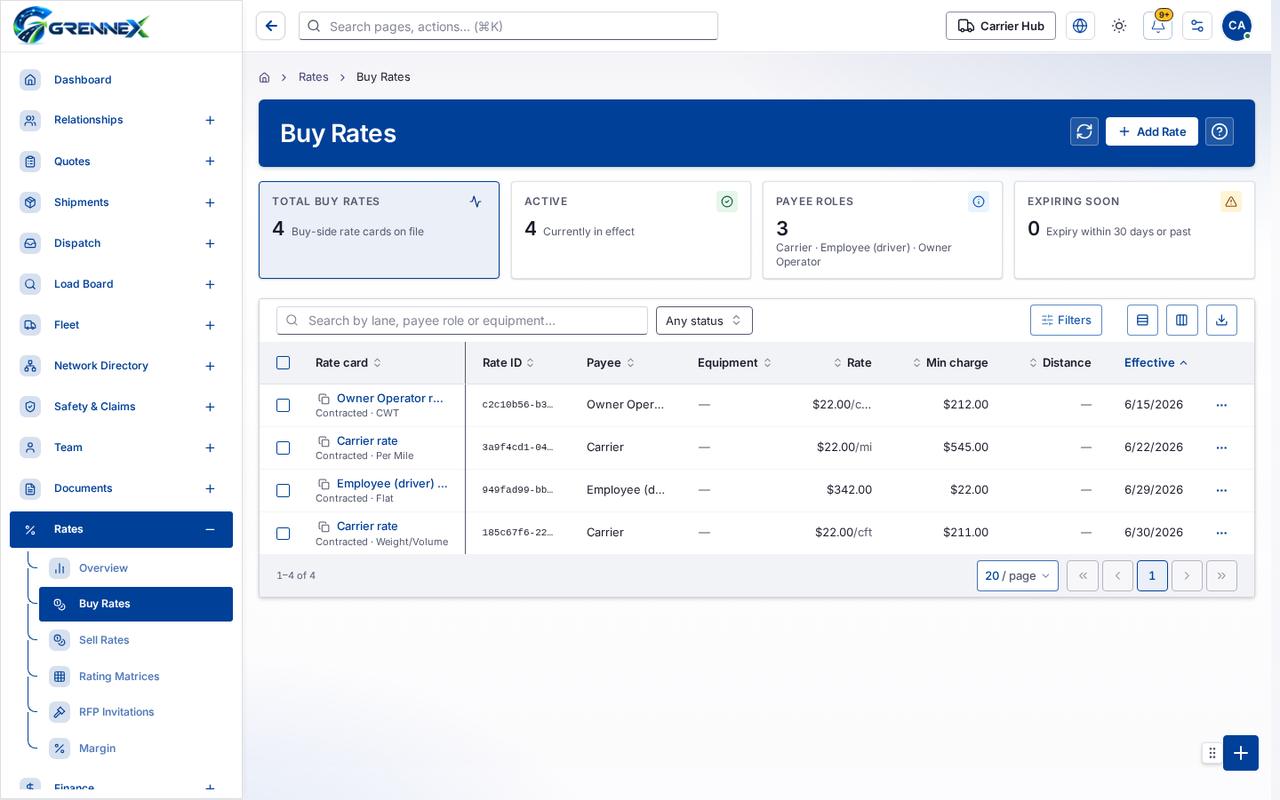Click the Carrier Hub button
Viewport: 1280px width, 800px height.
[1001, 26]
